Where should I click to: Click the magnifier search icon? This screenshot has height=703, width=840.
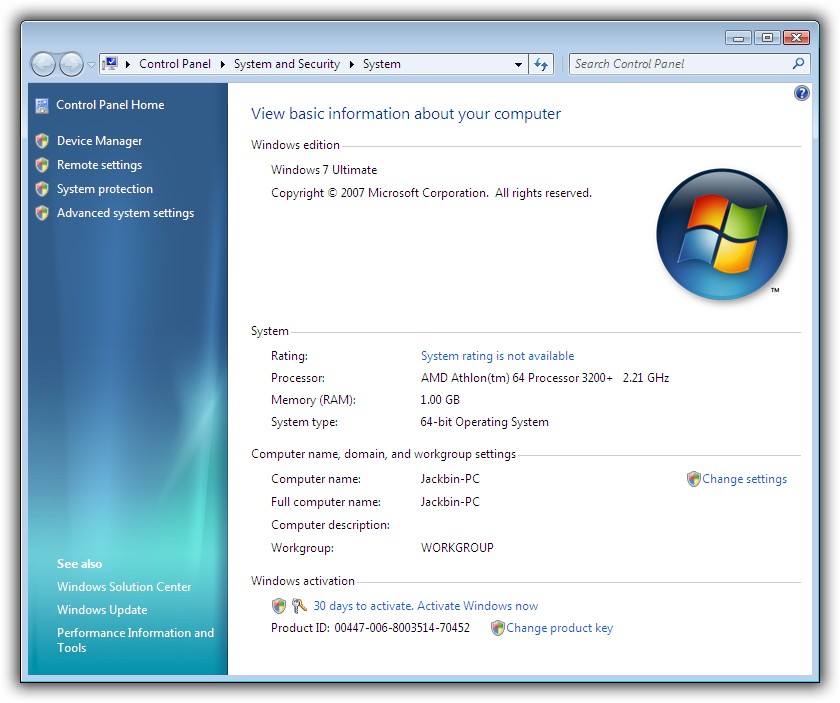798,64
